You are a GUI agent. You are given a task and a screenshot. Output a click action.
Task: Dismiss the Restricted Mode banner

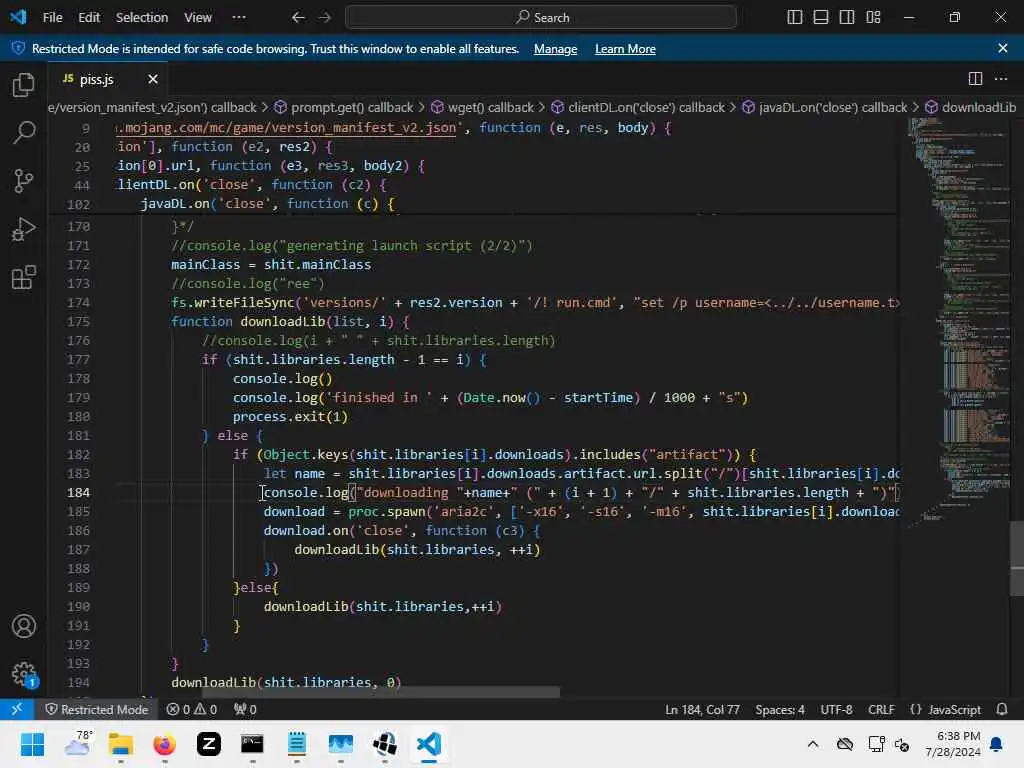pyautogui.click(x=1003, y=48)
